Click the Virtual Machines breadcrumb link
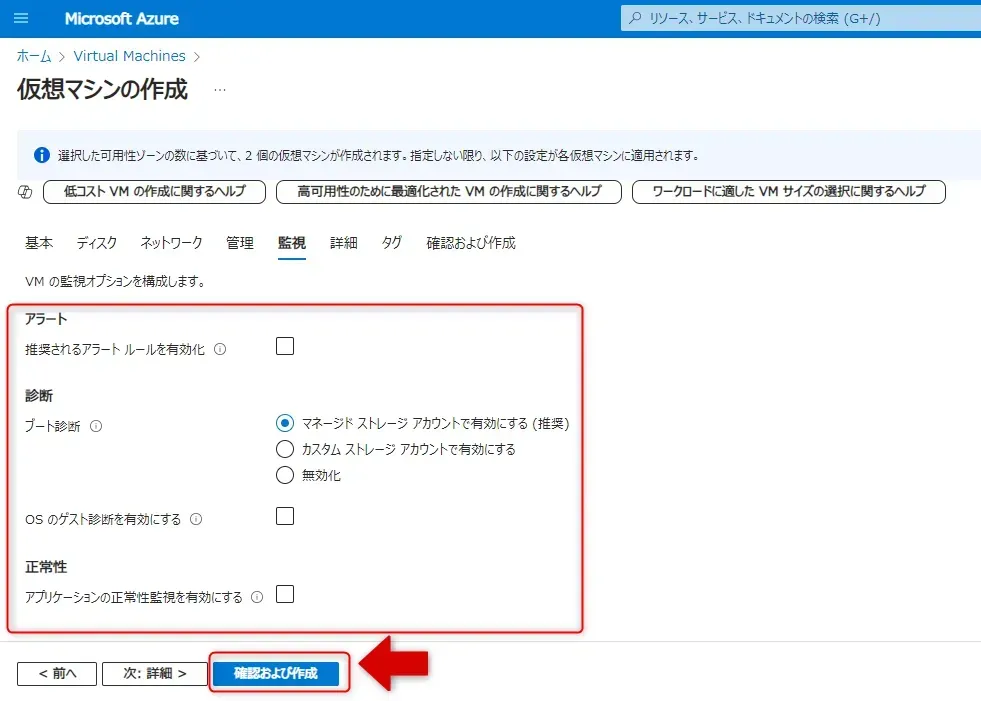 (129, 56)
